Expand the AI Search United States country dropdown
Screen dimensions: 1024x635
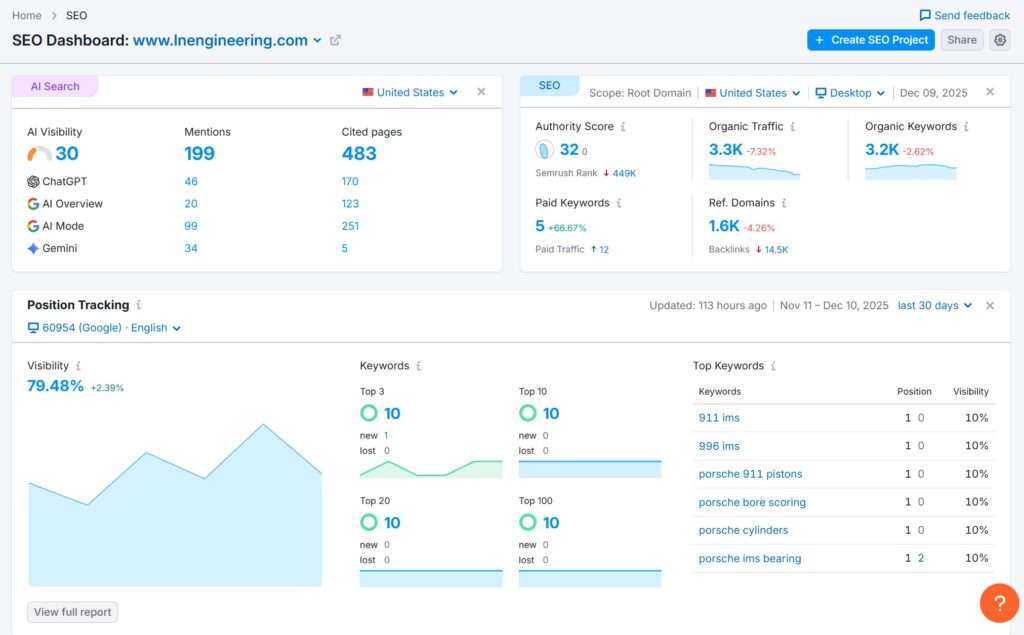(410, 92)
